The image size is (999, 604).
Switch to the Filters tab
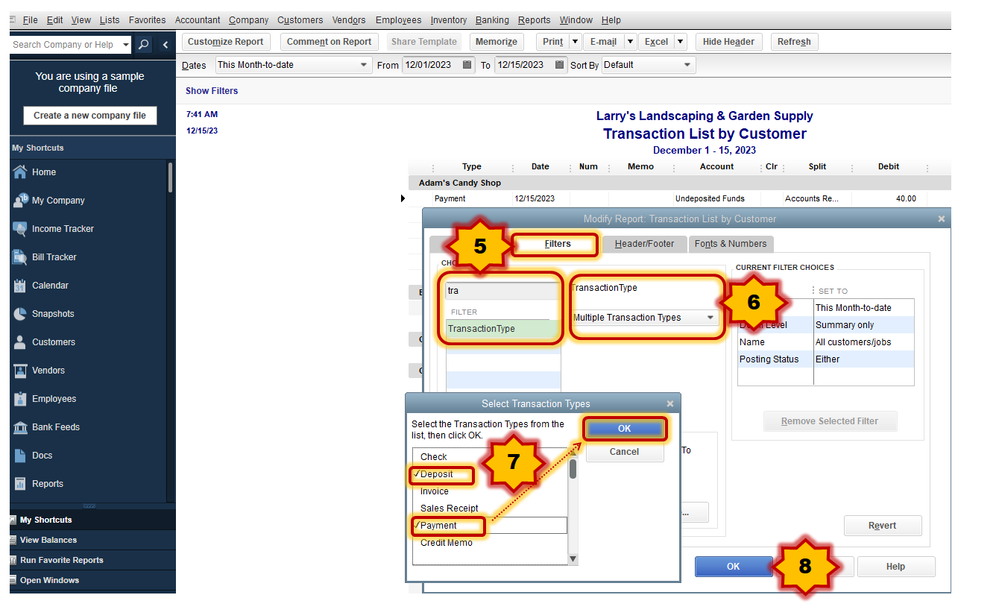click(557, 244)
